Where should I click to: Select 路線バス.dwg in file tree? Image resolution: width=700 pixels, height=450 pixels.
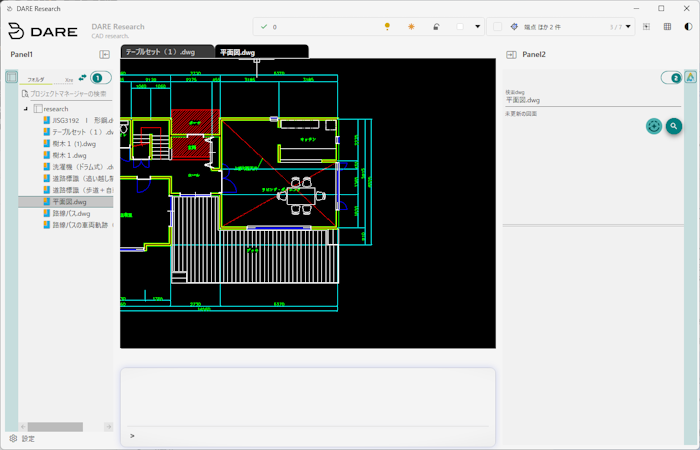click(71, 213)
